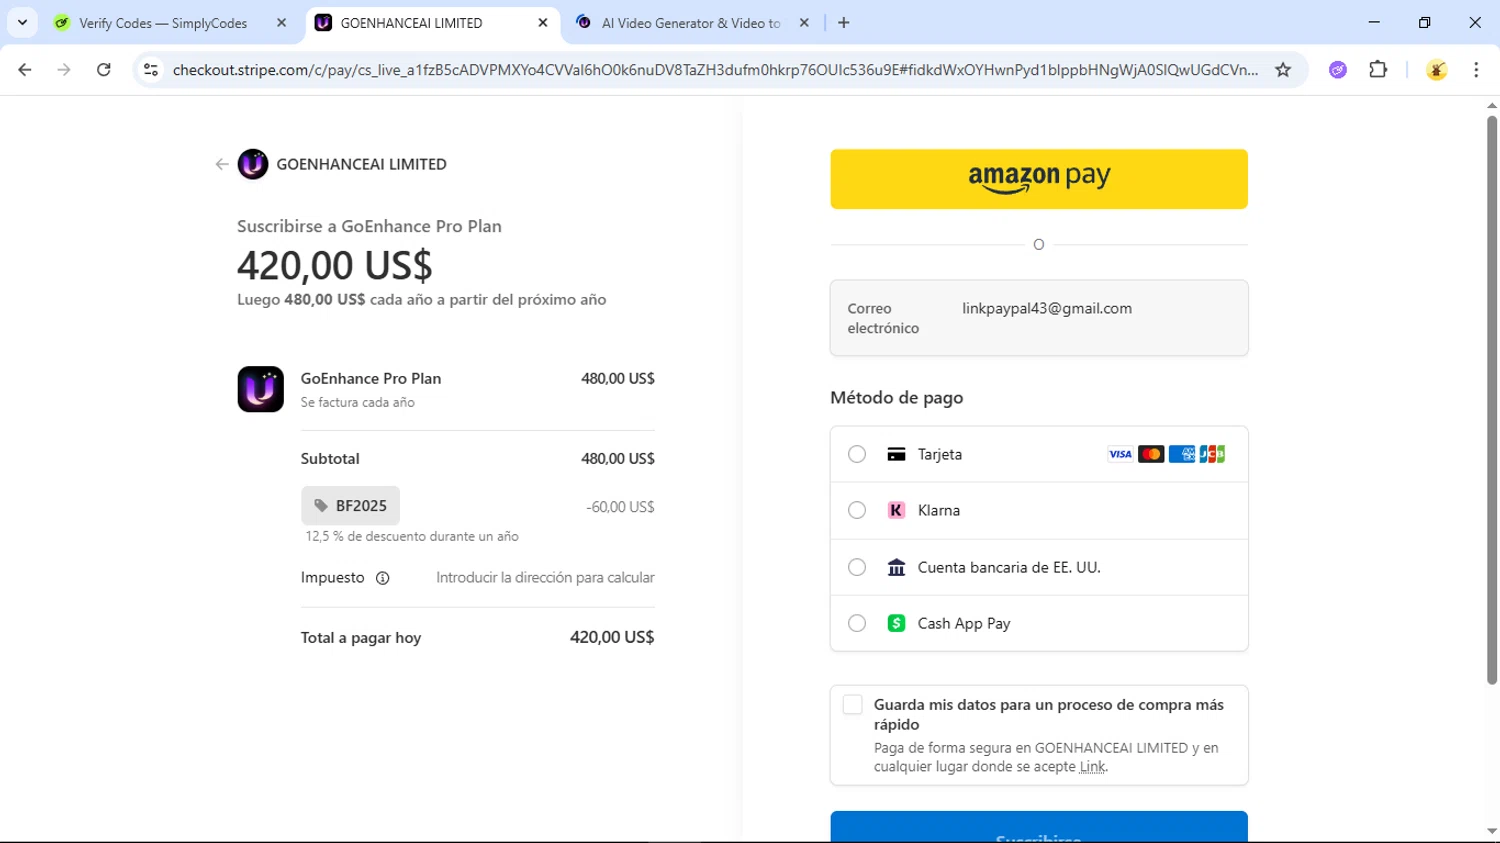The height and width of the screenshot is (843, 1500).
Task: Click the Subtotal label
Action: pos(330,459)
